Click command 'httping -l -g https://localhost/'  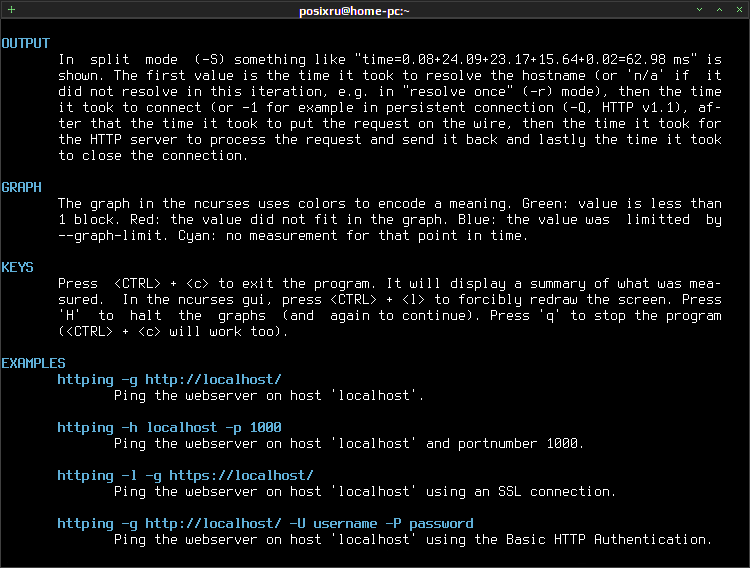[x=186, y=475]
